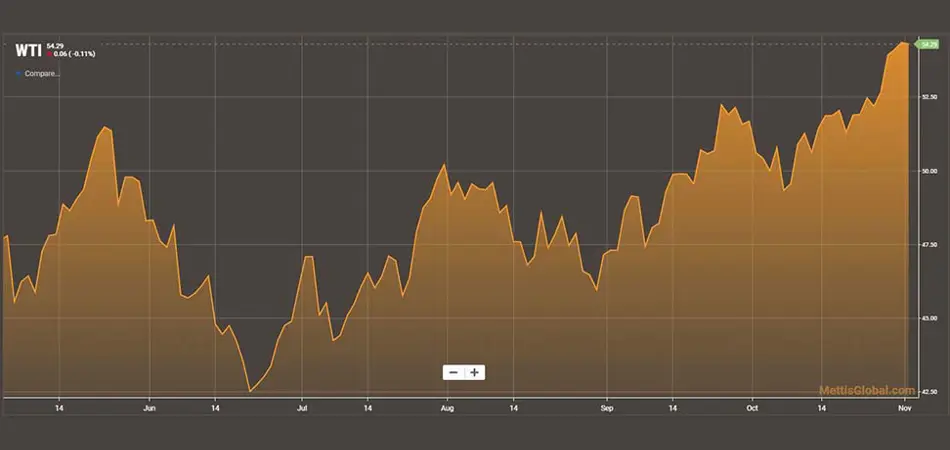The height and width of the screenshot is (450, 950).
Task: Zoom in with the plus button
Action: [x=475, y=372]
